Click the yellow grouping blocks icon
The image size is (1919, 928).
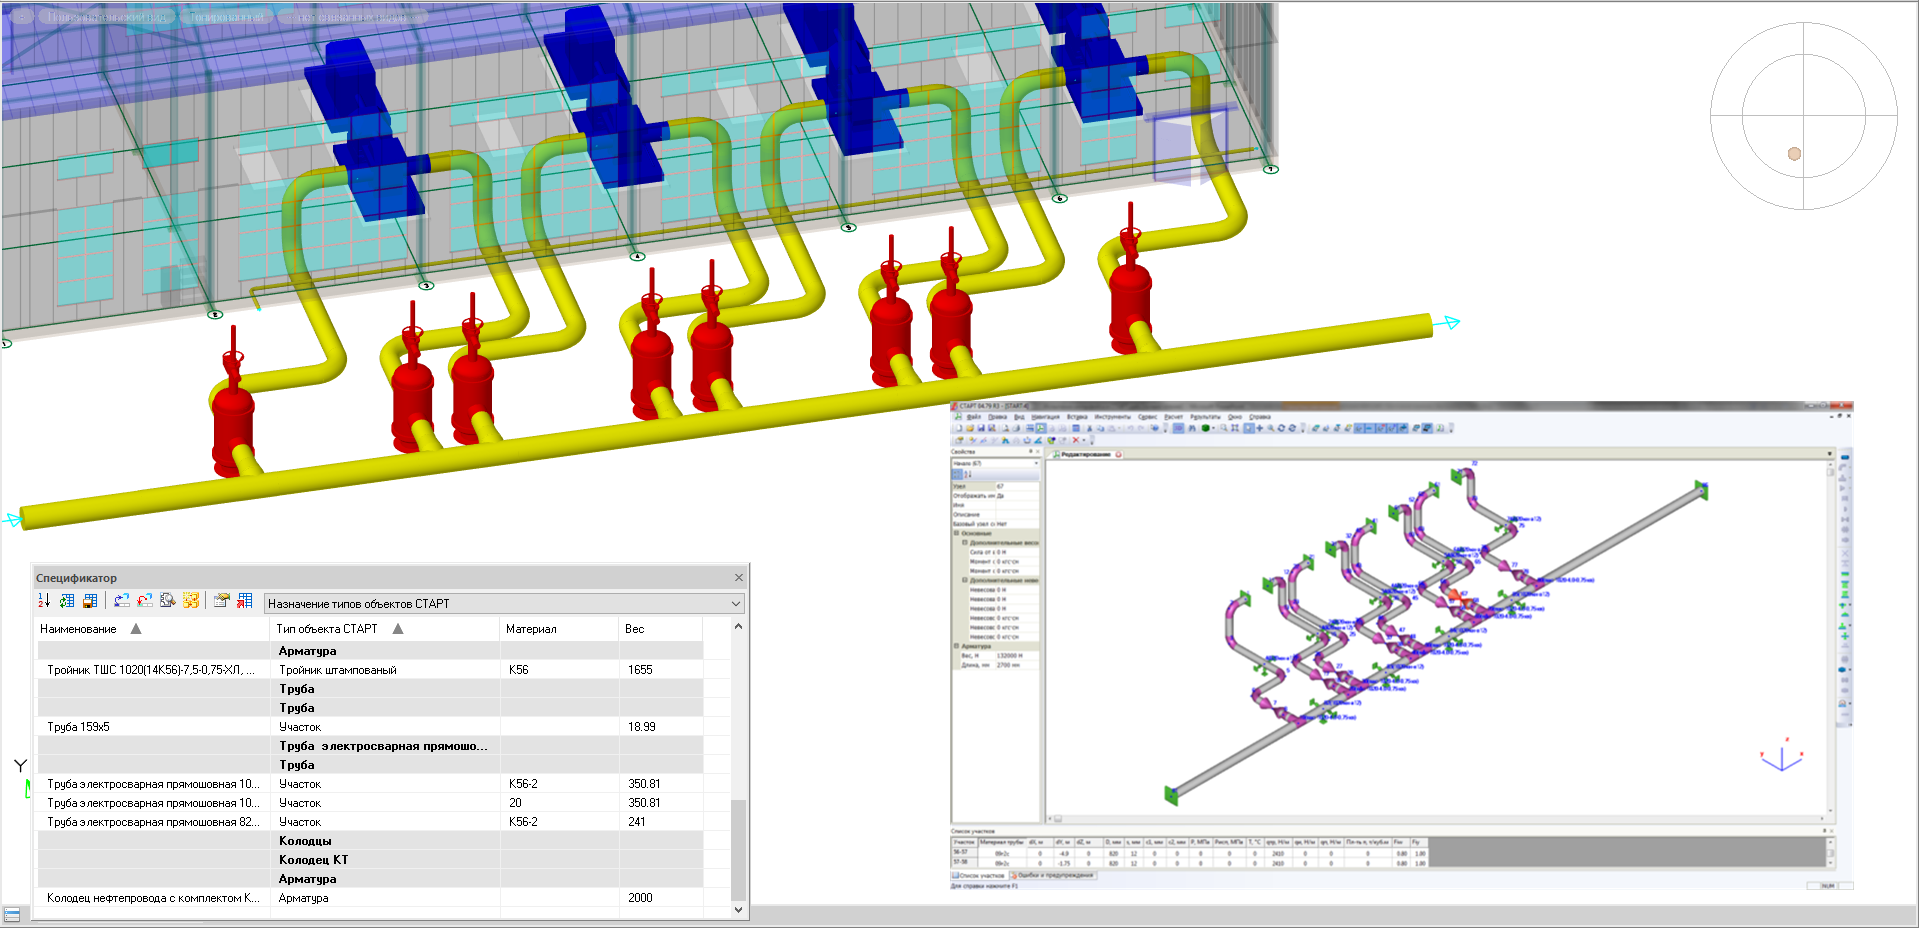[191, 601]
